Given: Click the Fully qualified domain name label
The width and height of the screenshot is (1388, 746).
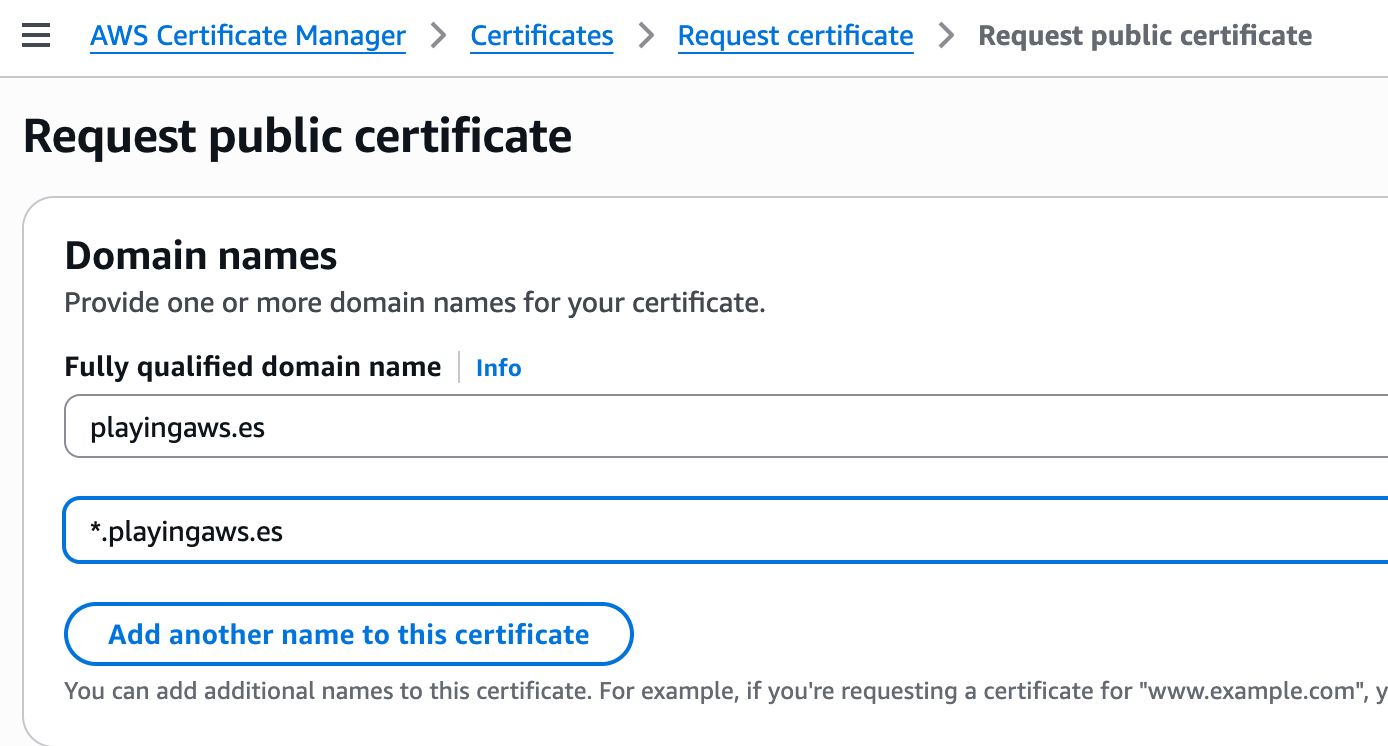Looking at the screenshot, I should pos(252,367).
